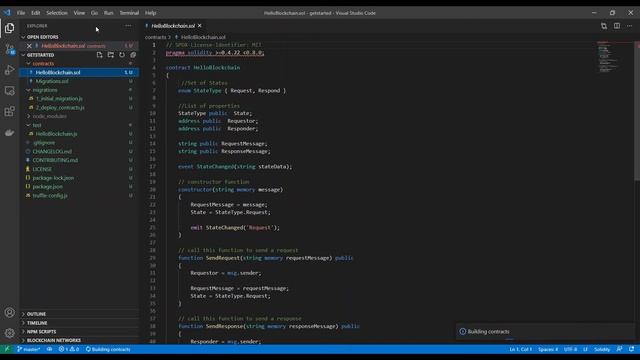The width and height of the screenshot is (640, 360).
Task: Synchronize changes via status bar cloud icon
Action: tap(49, 349)
